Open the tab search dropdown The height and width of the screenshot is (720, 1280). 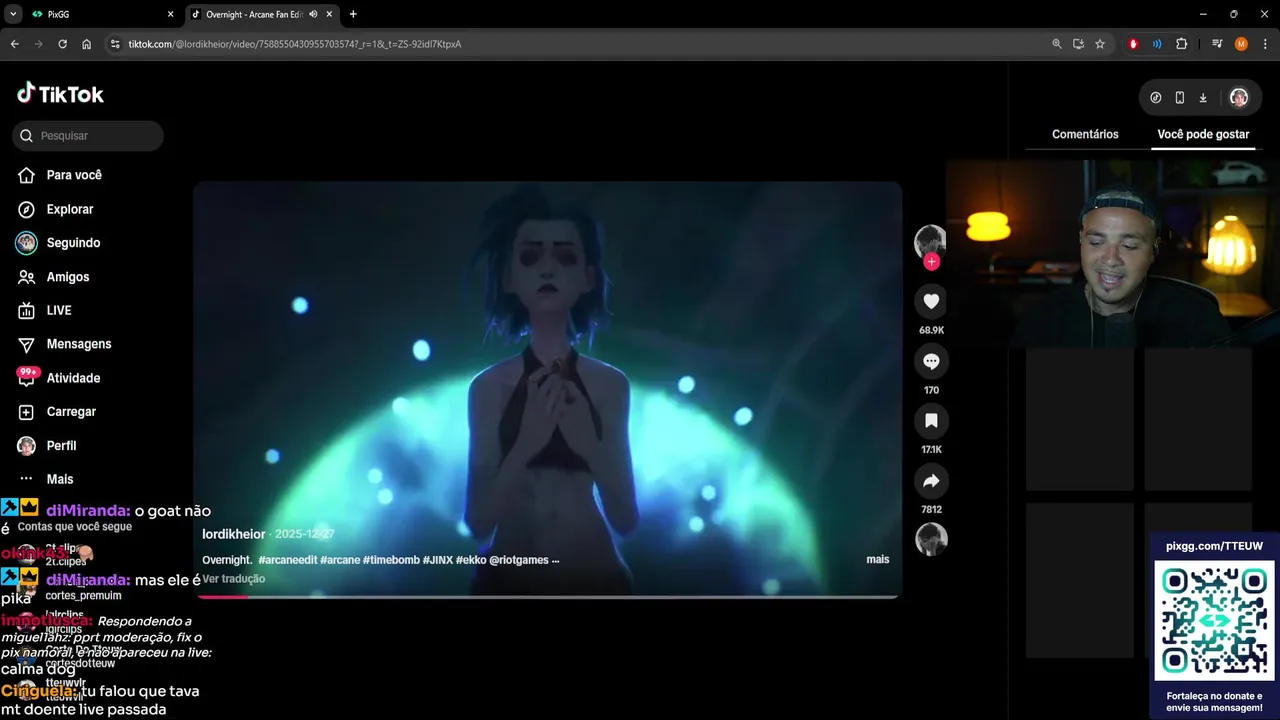point(13,14)
